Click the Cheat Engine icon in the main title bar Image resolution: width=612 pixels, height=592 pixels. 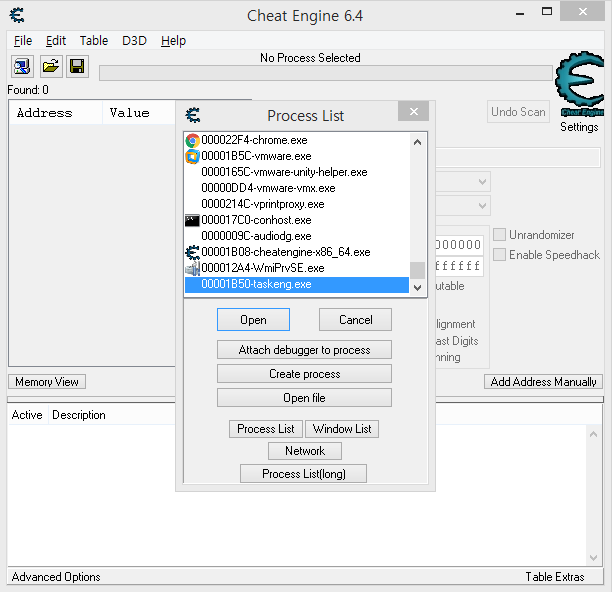coord(17,16)
